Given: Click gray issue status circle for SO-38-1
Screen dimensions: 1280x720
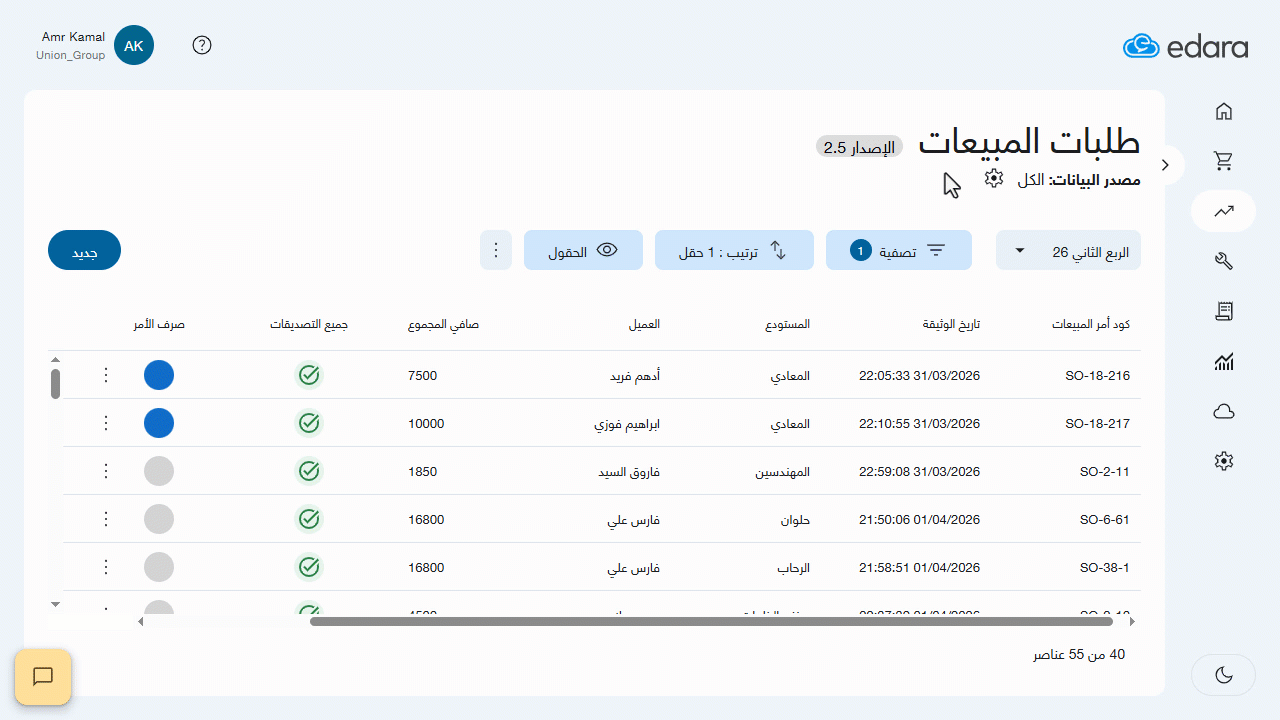Looking at the screenshot, I should [159, 567].
